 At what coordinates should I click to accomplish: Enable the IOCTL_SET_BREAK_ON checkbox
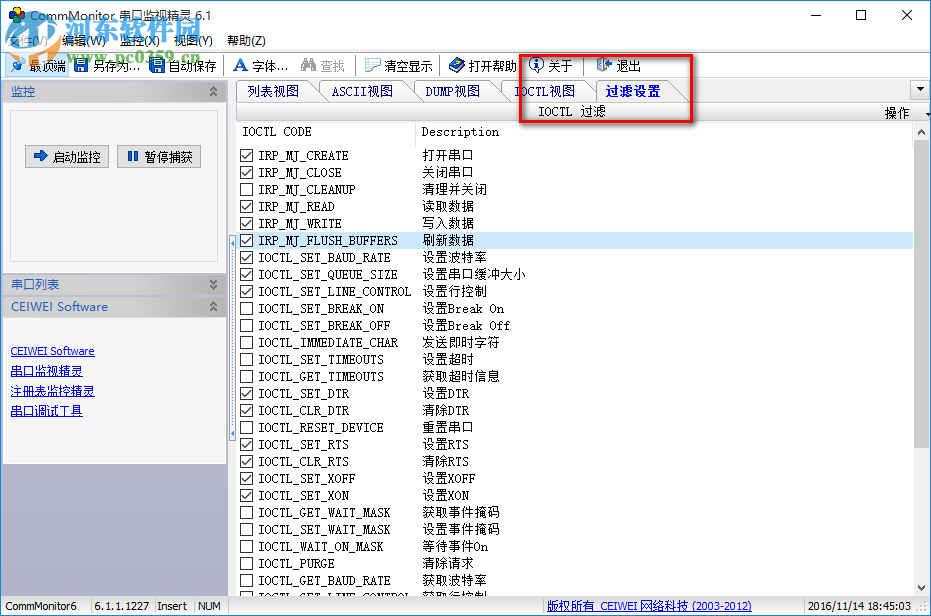245,308
